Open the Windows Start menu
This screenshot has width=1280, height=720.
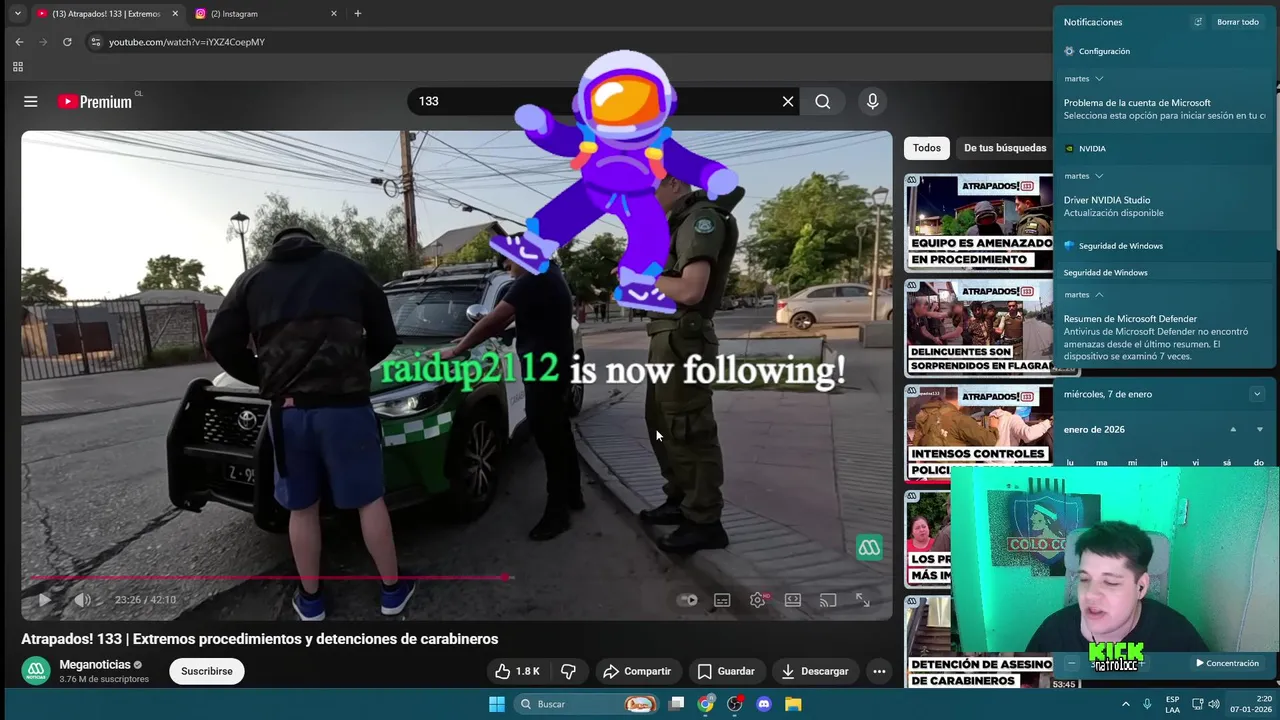tap(497, 704)
